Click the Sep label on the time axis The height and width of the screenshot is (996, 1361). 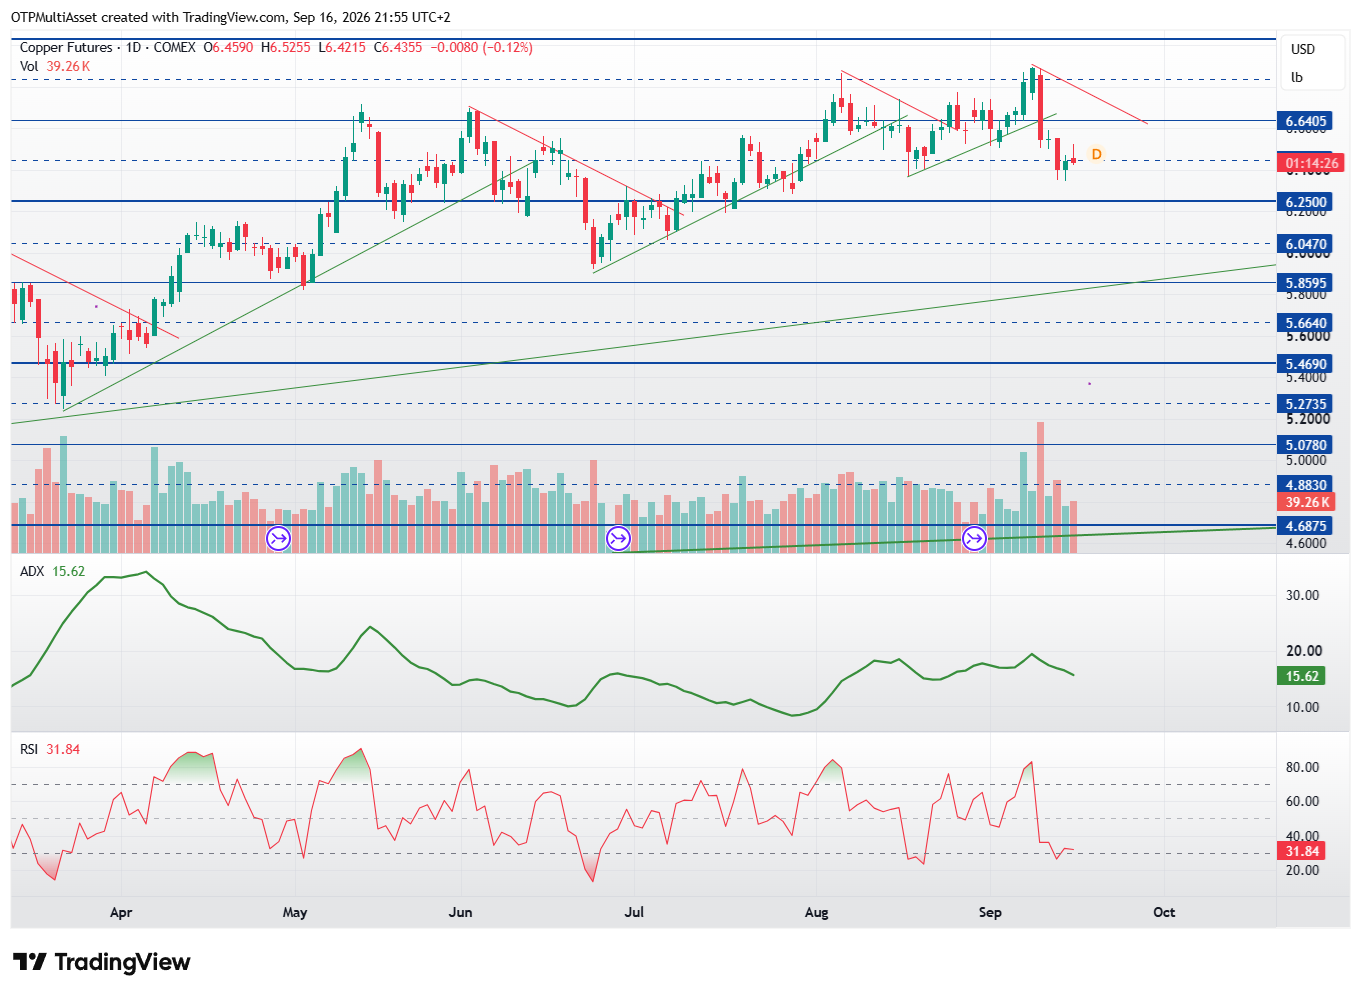(x=990, y=912)
